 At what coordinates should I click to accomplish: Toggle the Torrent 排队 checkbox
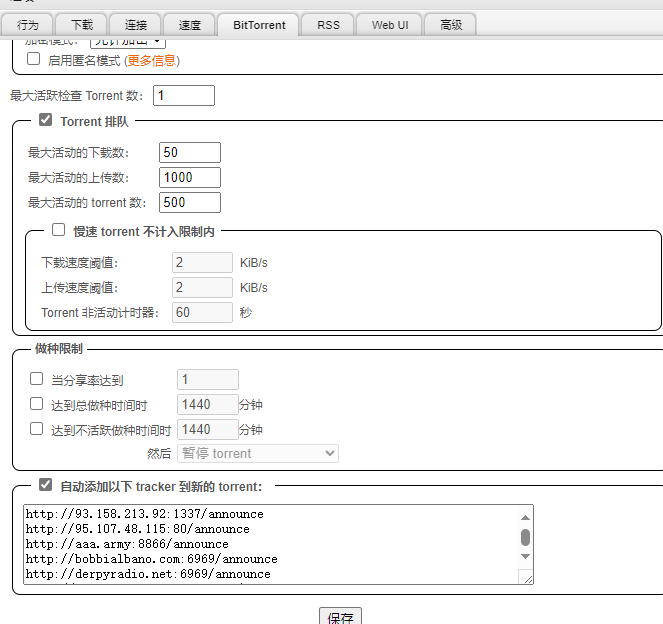[45, 121]
